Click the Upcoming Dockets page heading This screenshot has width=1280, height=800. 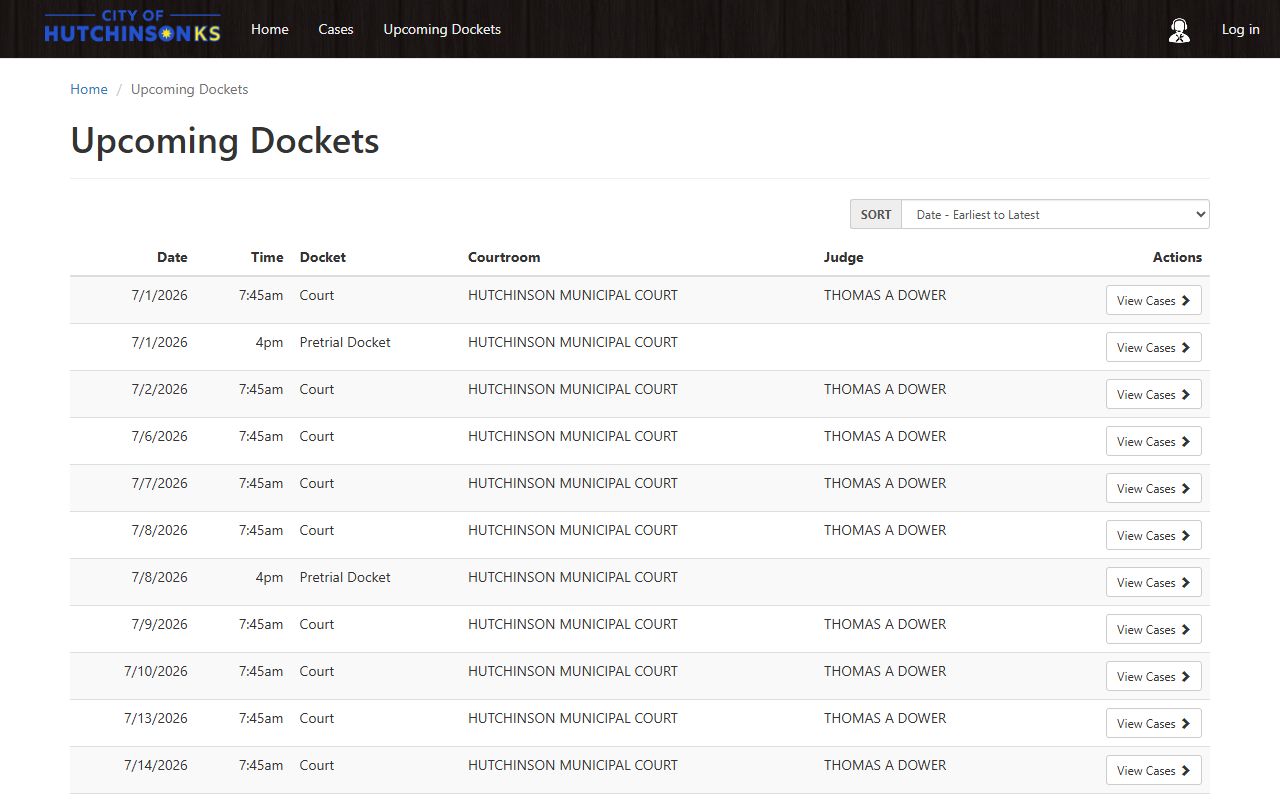tap(225, 140)
